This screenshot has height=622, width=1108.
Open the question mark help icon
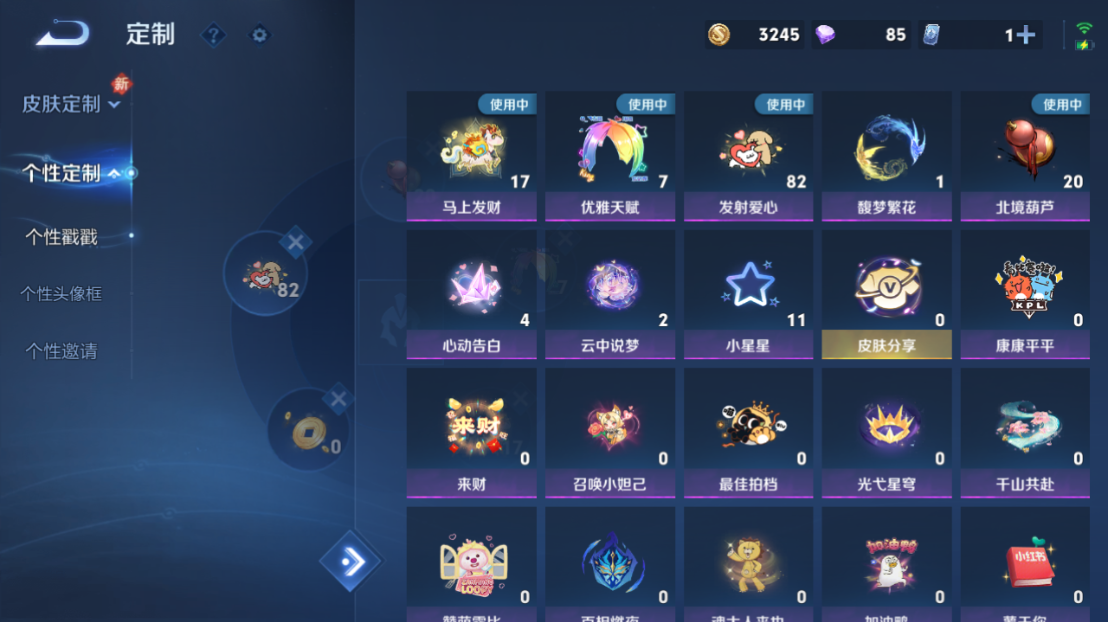pyautogui.click(x=213, y=35)
